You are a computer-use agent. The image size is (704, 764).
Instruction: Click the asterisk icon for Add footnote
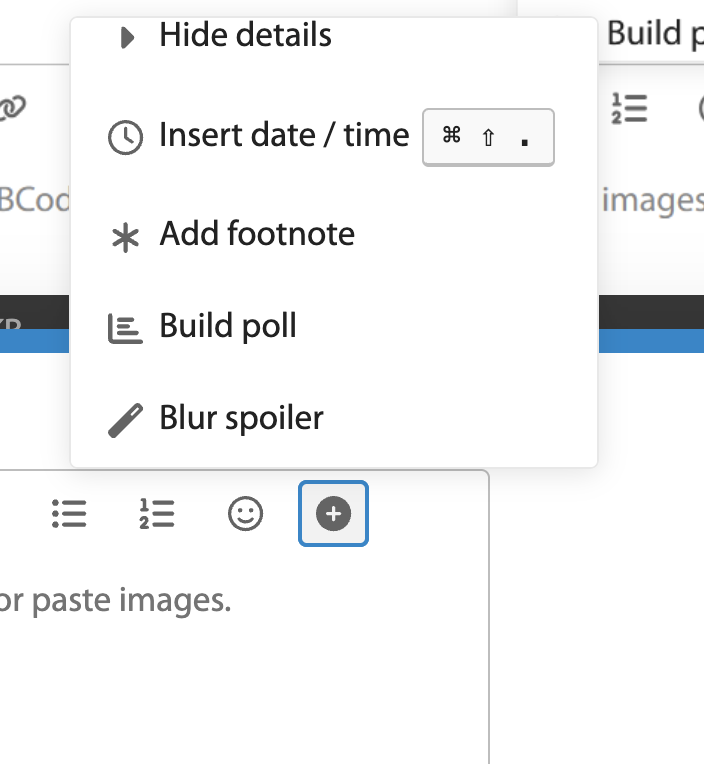click(125, 237)
